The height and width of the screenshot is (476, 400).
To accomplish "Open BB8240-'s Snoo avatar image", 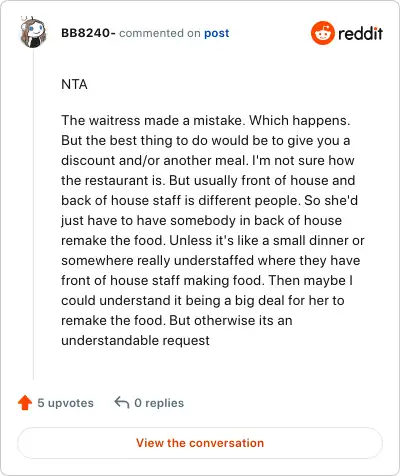I will coord(33,32).
